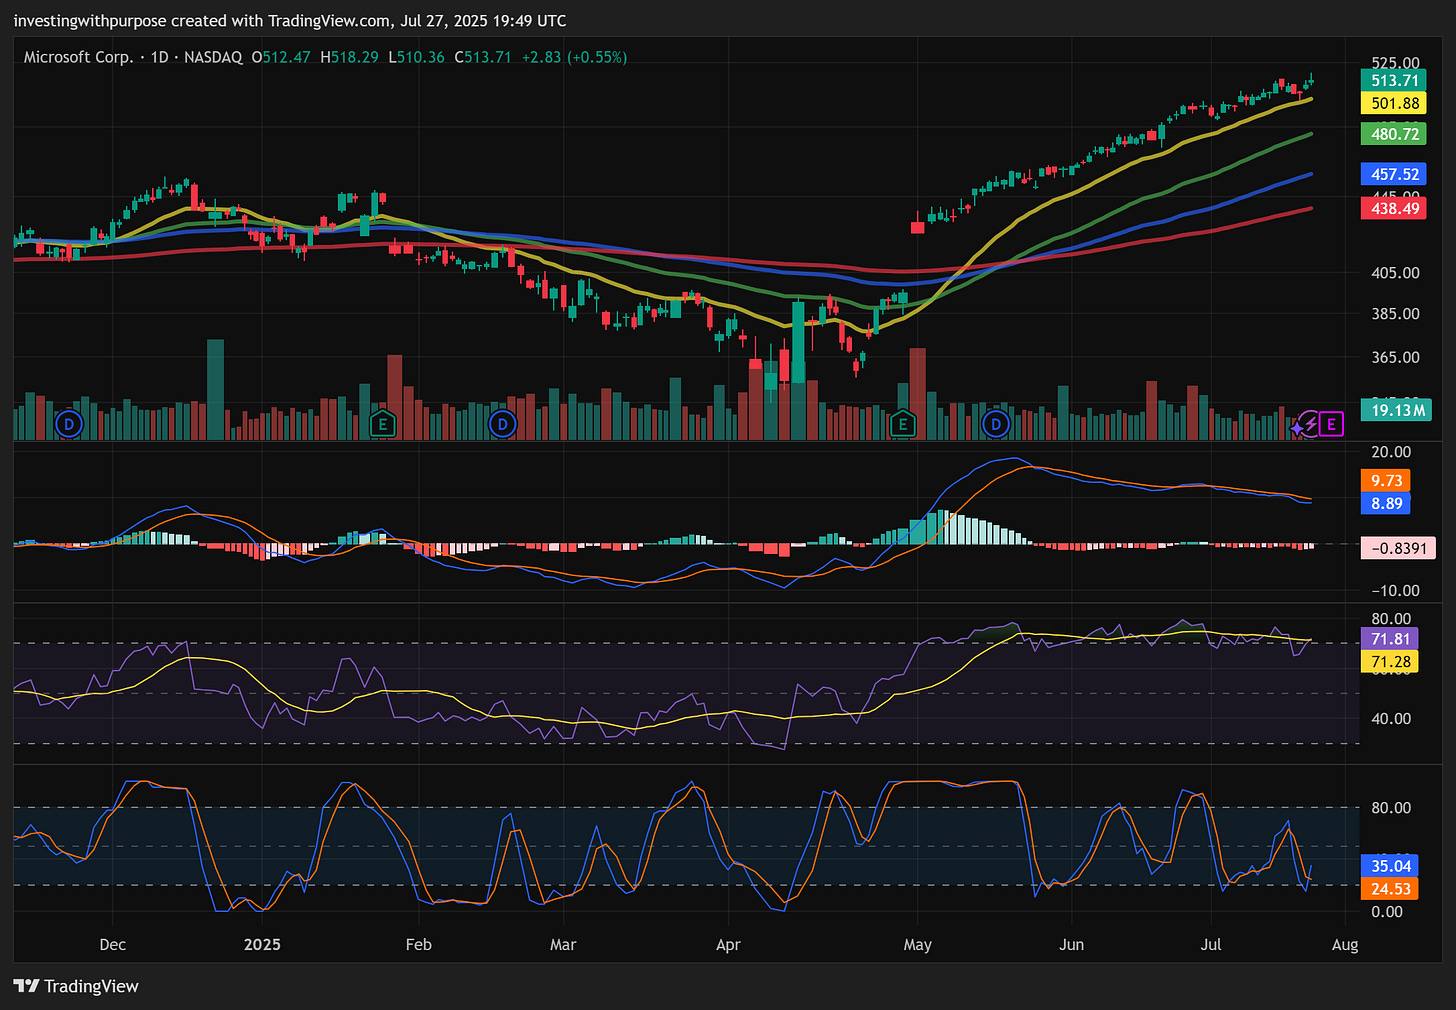Click the Jul label on time axis
The width and height of the screenshot is (1456, 1010).
(1211, 944)
